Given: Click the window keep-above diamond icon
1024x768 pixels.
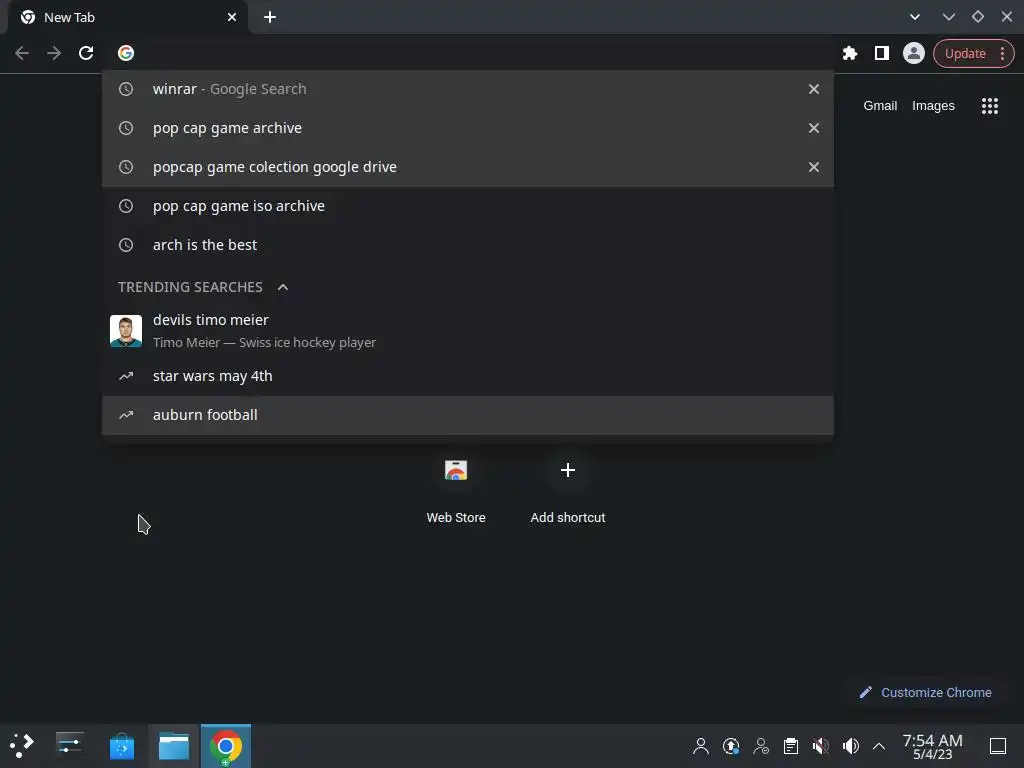Looking at the screenshot, I should [x=978, y=17].
